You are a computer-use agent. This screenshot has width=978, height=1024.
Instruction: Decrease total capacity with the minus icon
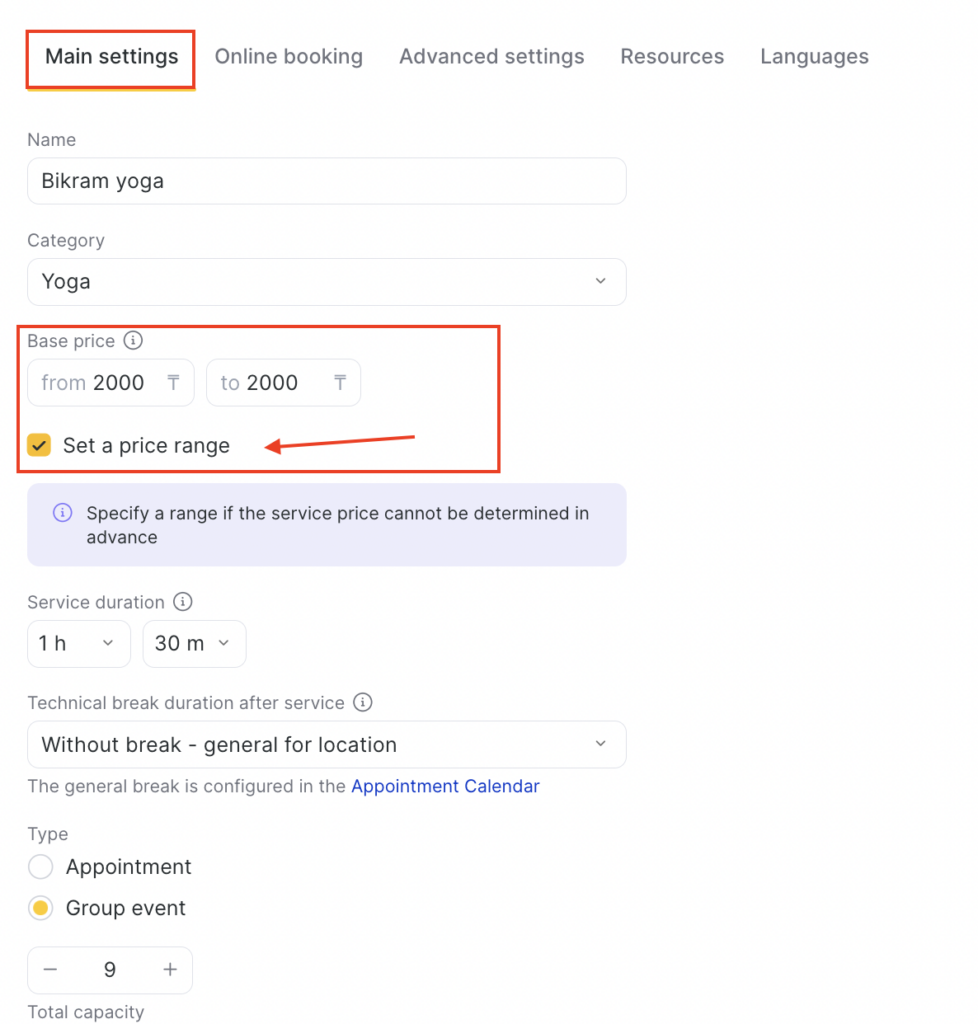50,969
